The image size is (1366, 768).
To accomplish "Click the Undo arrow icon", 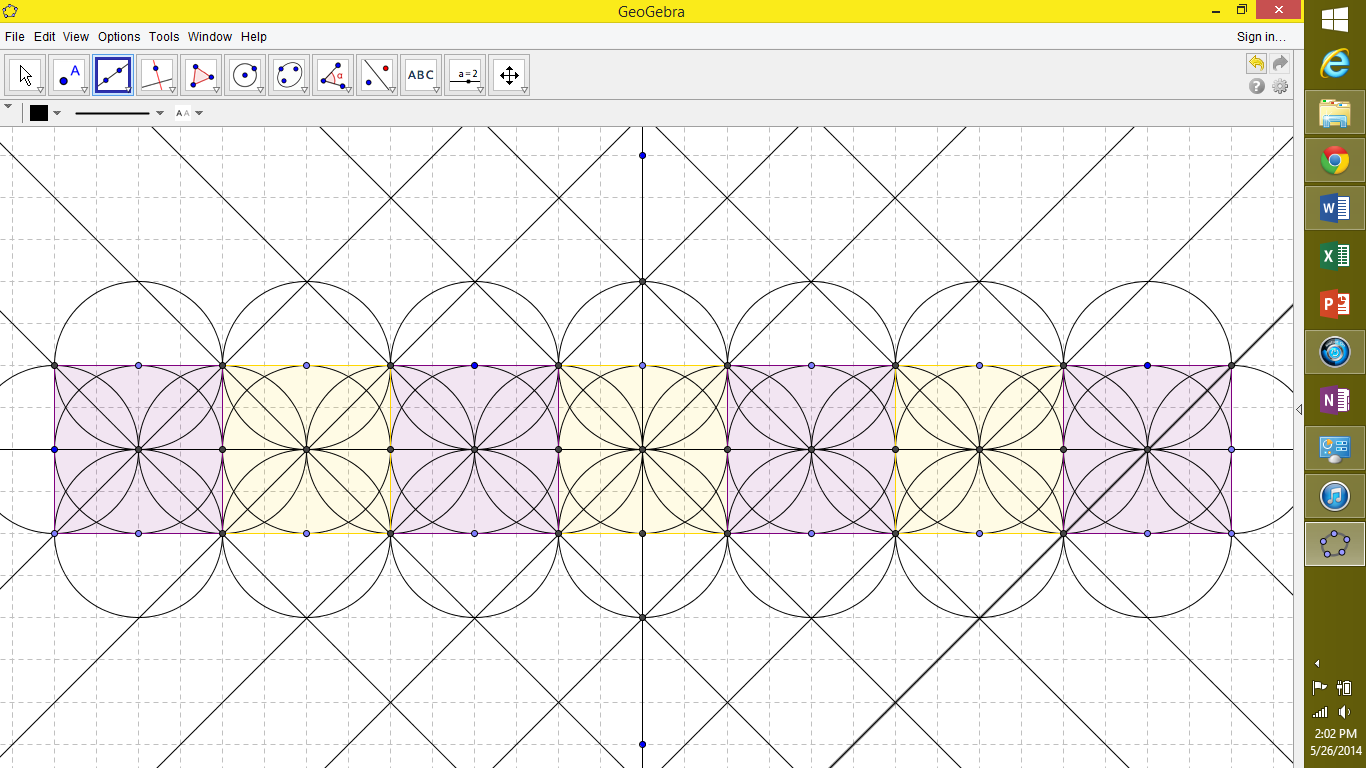I will click(x=1256, y=64).
